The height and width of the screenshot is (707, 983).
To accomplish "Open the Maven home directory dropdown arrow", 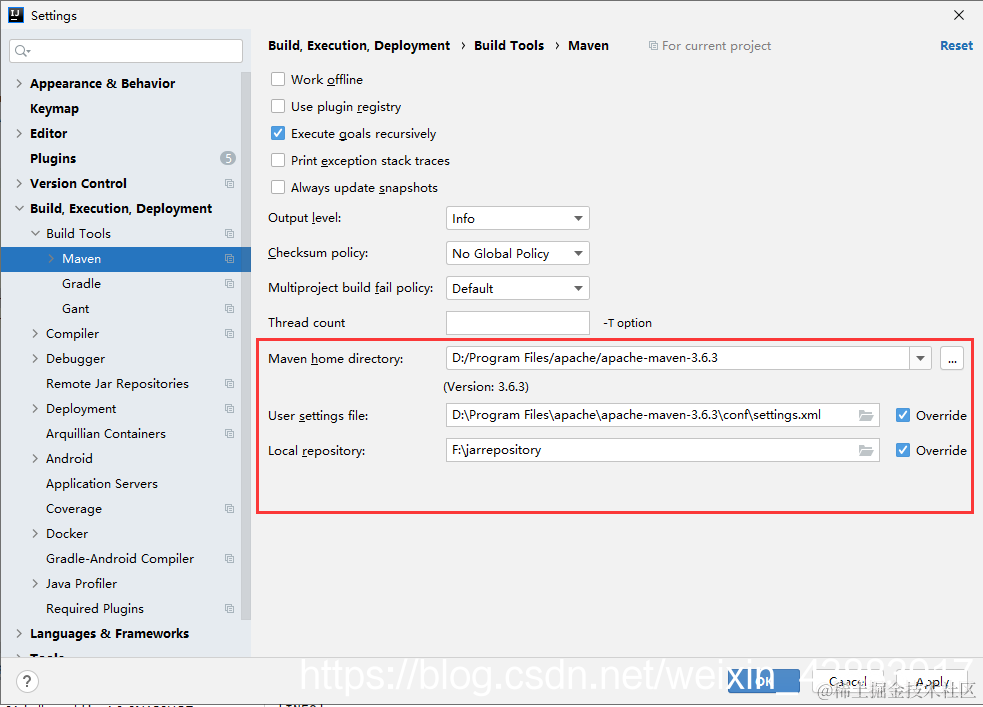I will 920,359.
